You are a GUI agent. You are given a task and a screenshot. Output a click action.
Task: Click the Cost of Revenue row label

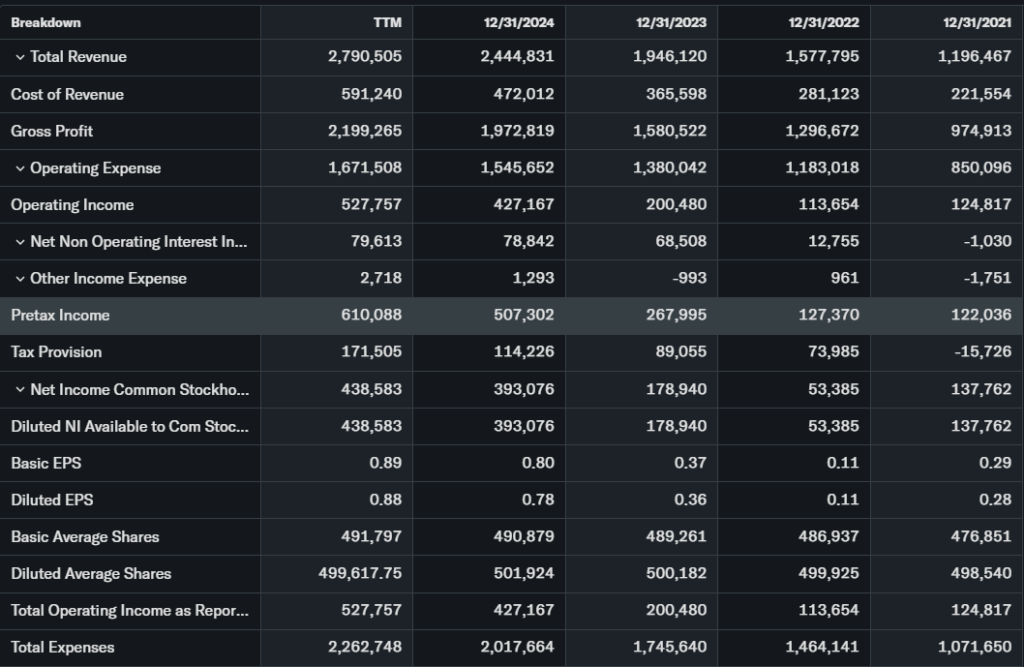click(x=67, y=94)
